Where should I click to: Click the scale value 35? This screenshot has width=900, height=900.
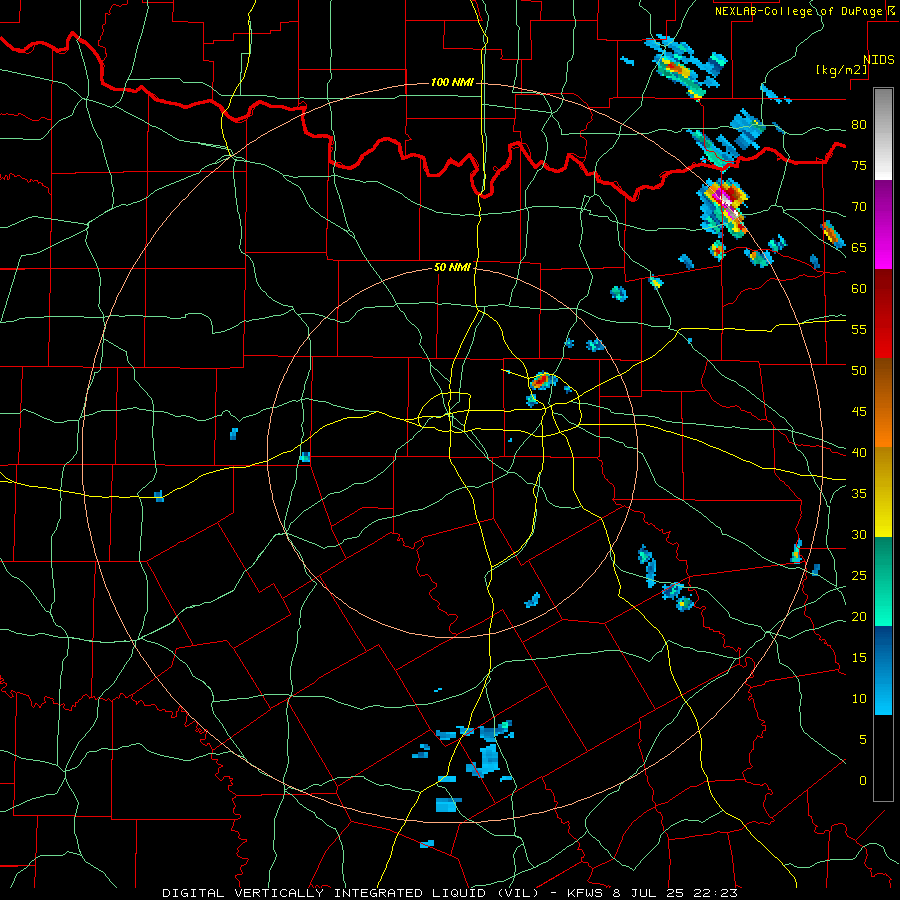click(x=859, y=494)
